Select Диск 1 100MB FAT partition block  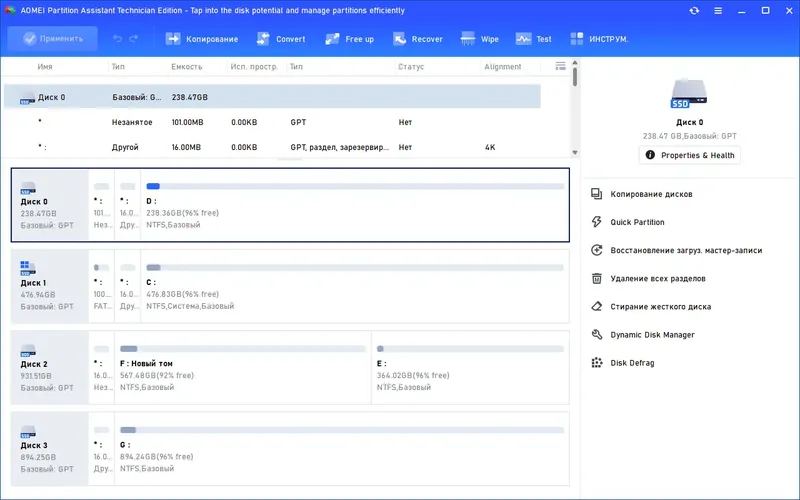pos(102,286)
